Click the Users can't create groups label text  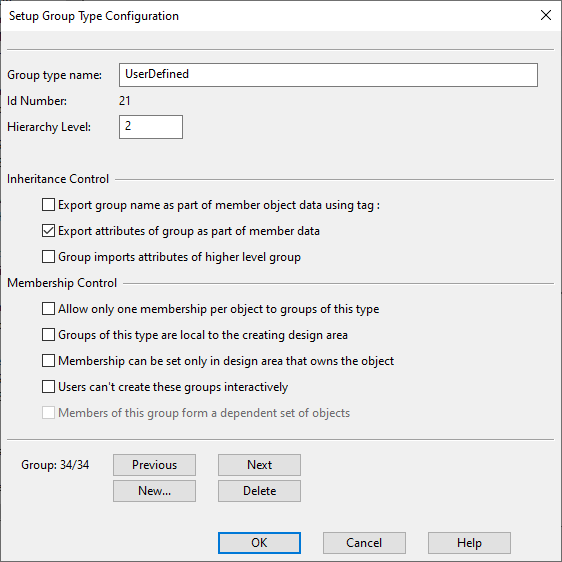(x=173, y=387)
